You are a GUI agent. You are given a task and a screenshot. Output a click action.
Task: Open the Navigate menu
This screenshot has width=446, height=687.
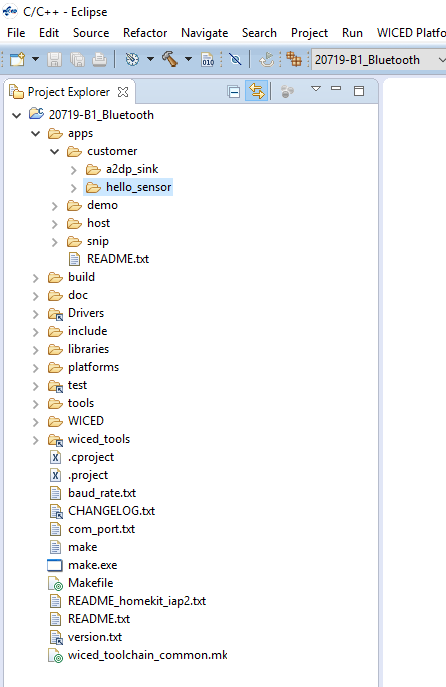[205, 33]
